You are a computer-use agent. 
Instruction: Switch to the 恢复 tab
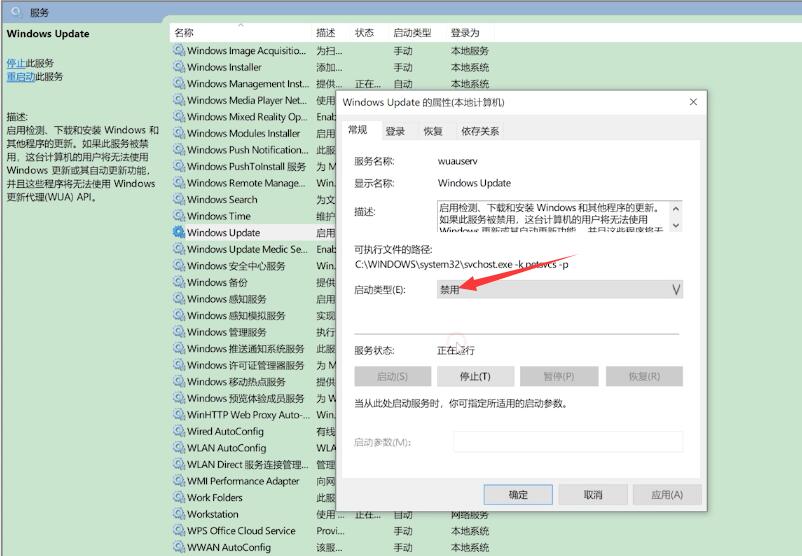coord(433,131)
